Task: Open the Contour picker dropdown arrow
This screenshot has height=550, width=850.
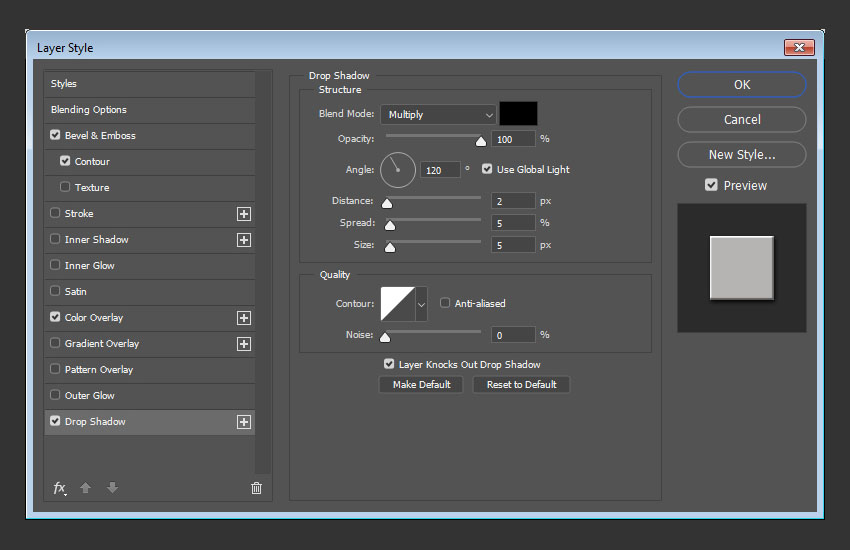Action: (x=421, y=304)
